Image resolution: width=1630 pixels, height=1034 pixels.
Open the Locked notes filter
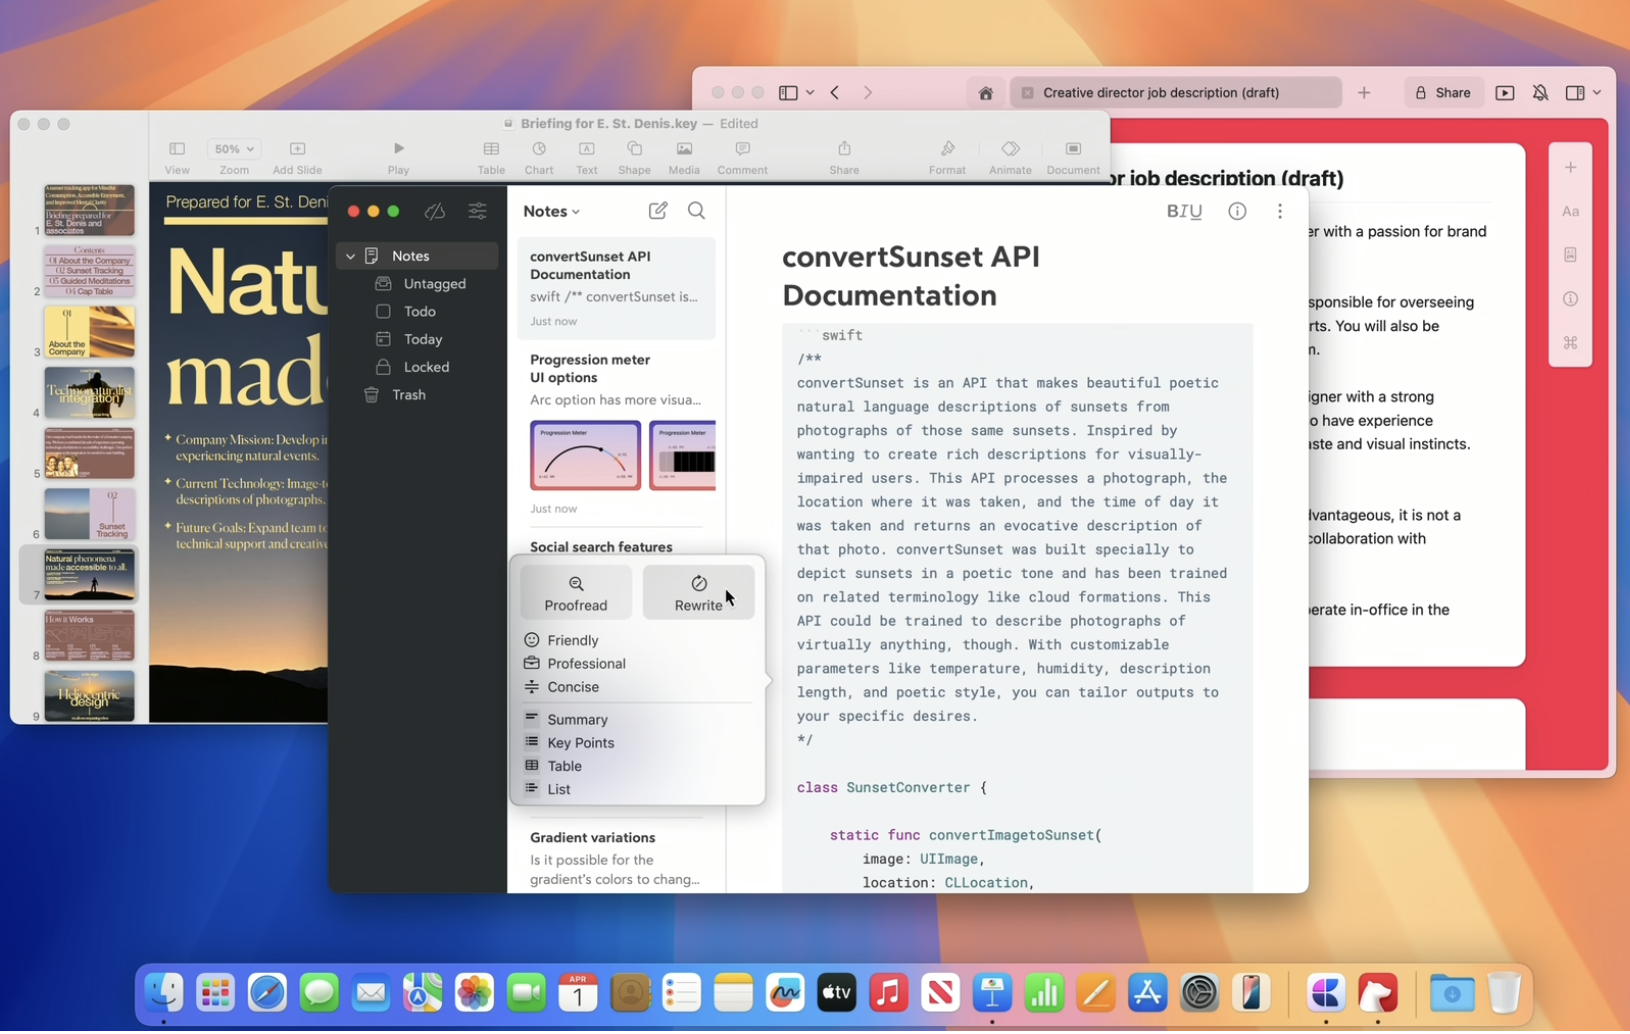[426, 367]
